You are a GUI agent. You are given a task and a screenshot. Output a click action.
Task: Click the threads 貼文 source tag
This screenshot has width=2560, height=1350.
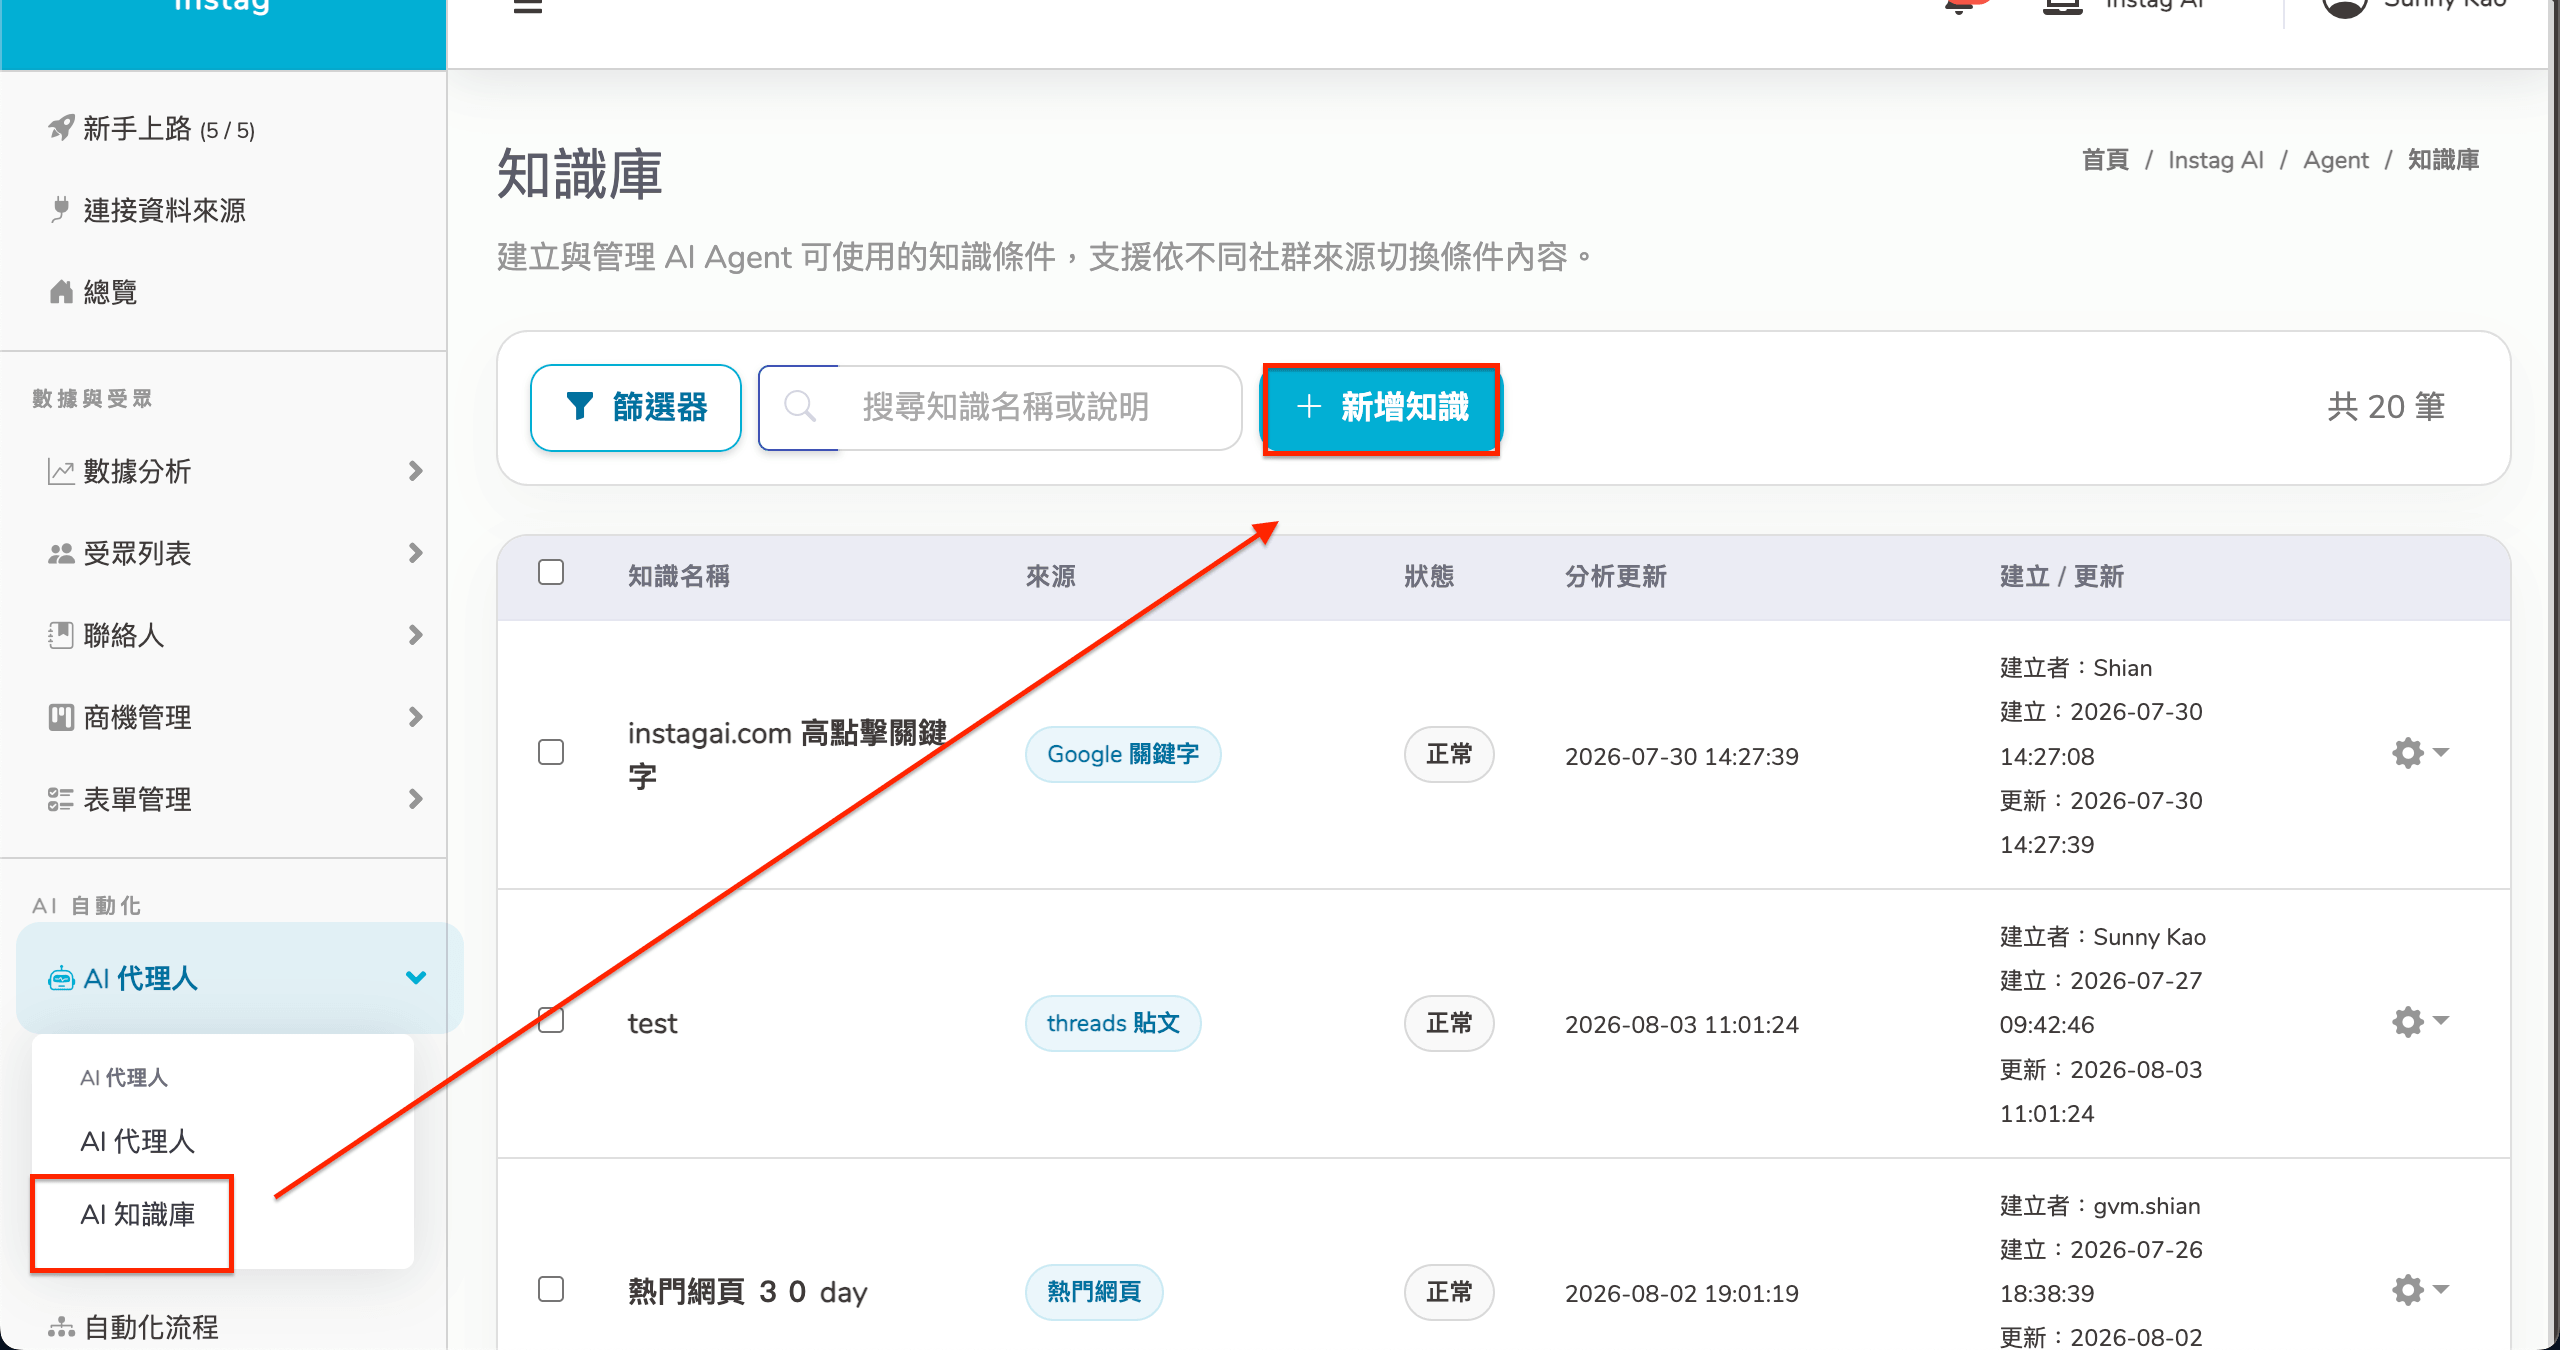tap(1113, 1023)
